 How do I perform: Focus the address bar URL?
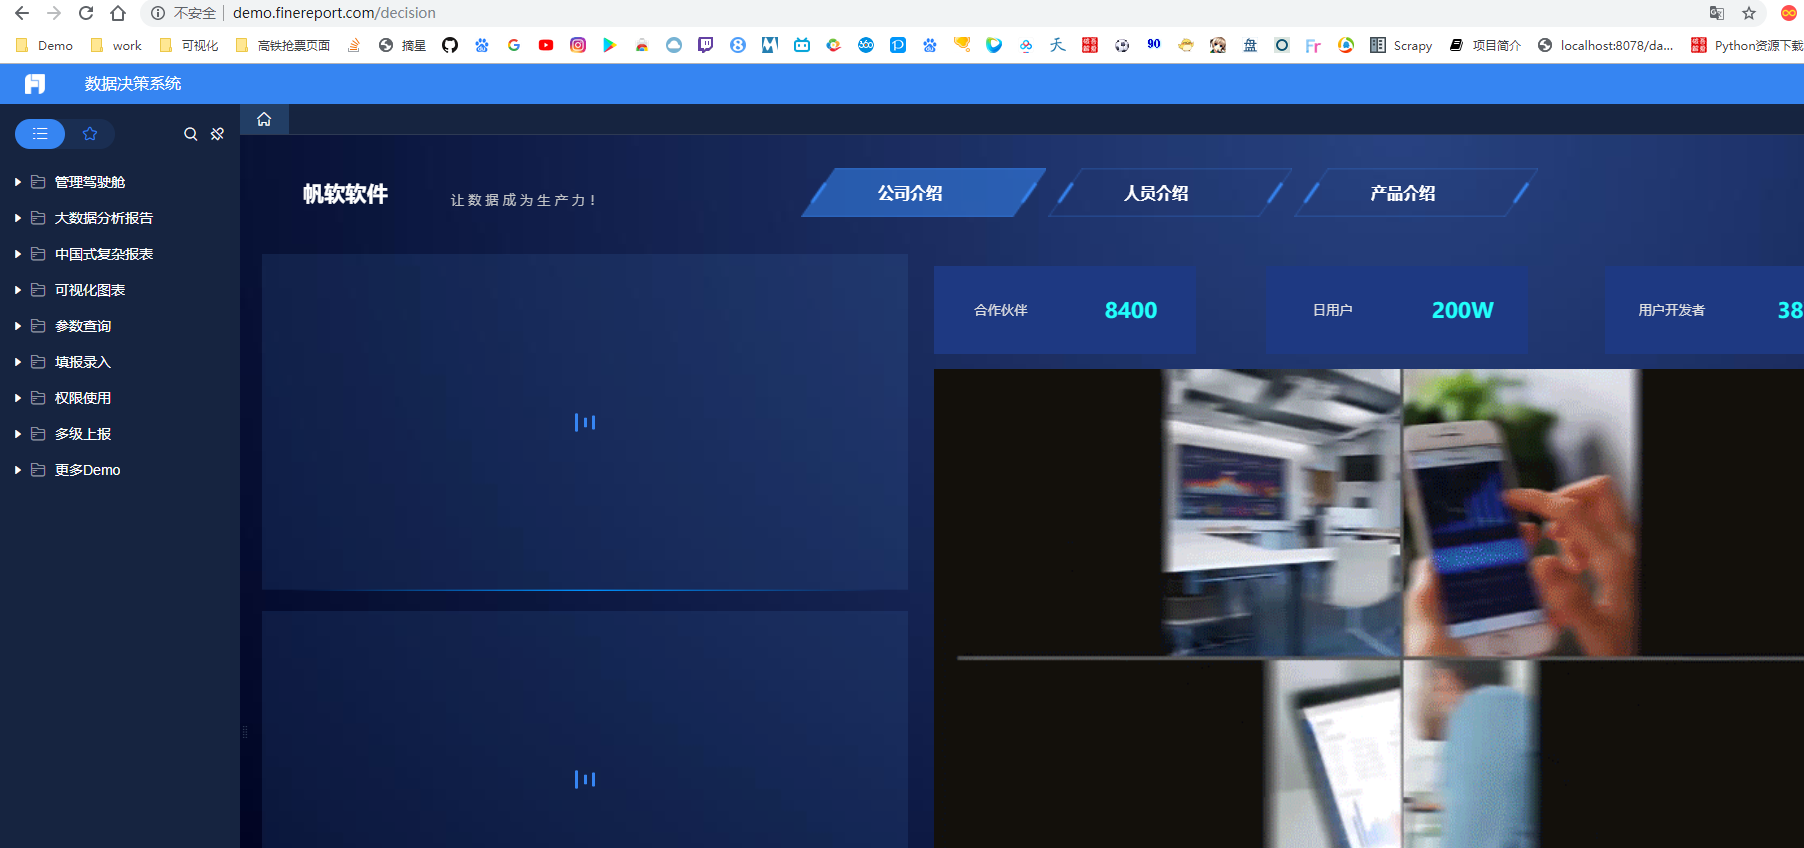(334, 13)
